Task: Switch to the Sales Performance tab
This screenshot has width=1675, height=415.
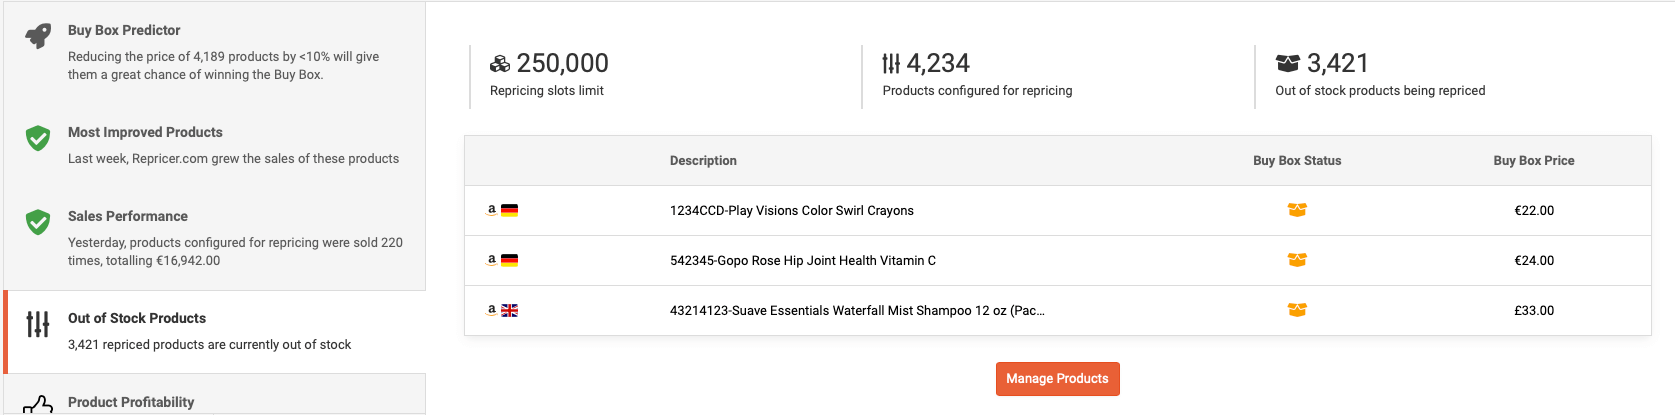Action: 128,216
